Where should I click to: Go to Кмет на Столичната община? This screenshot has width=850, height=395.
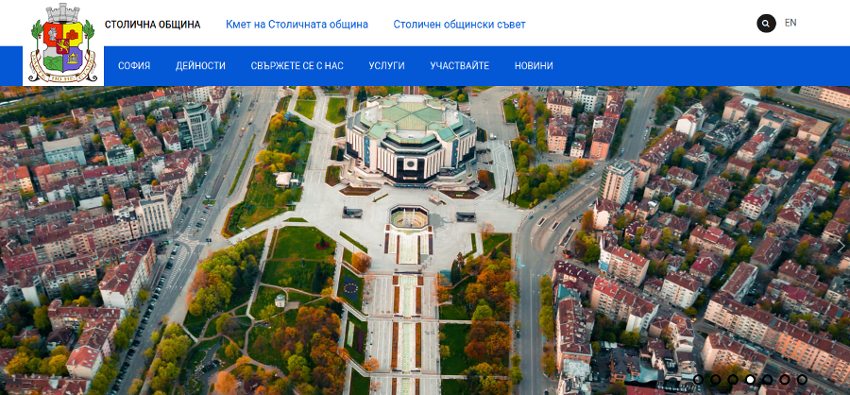(297, 24)
